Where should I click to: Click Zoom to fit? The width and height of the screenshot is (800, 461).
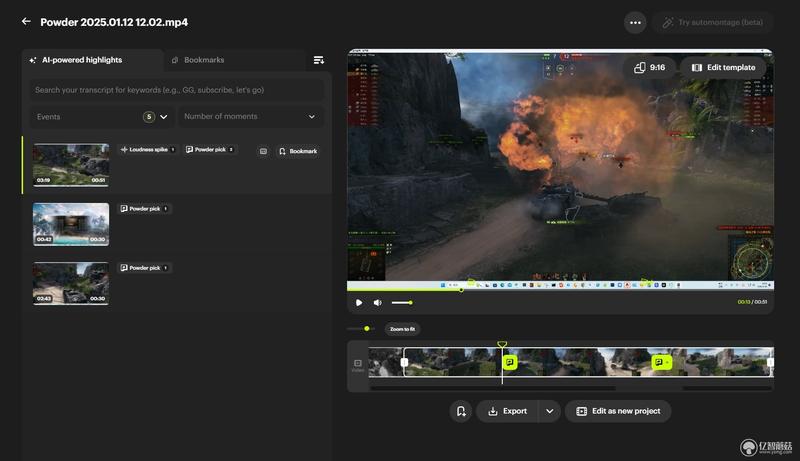click(402, 329)
